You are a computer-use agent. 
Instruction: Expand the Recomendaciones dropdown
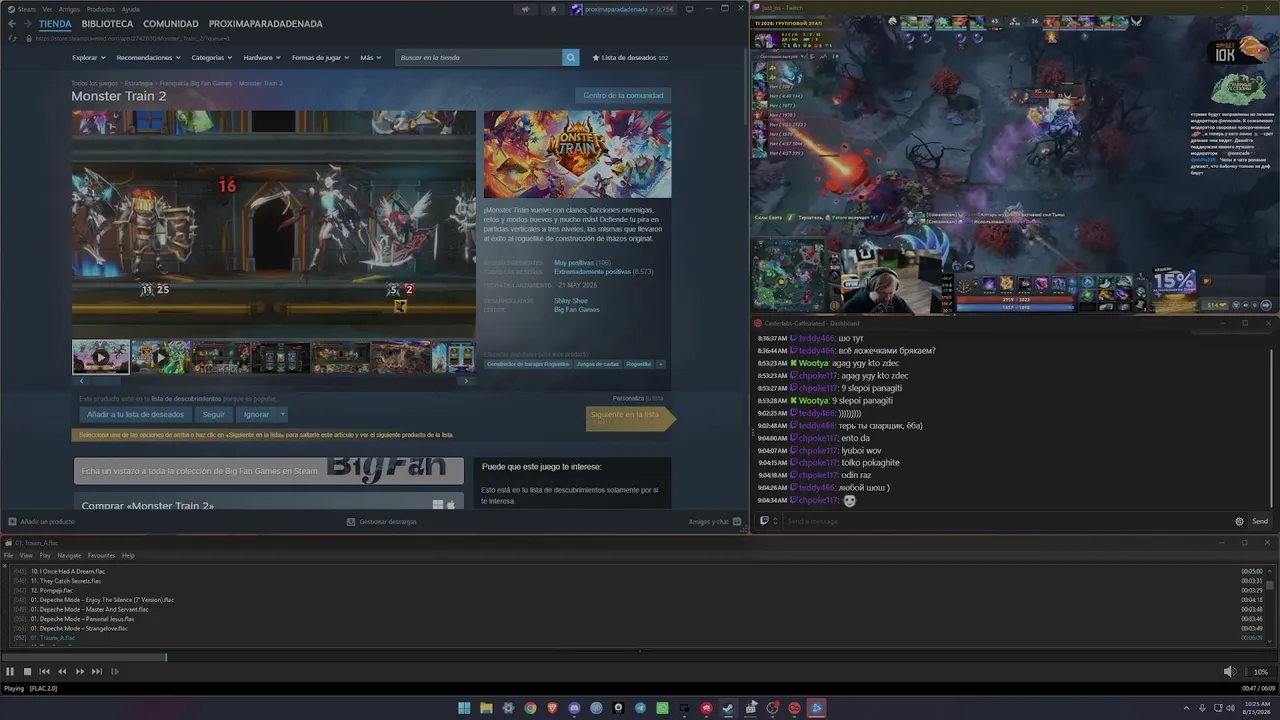click(x=148, y=58)
